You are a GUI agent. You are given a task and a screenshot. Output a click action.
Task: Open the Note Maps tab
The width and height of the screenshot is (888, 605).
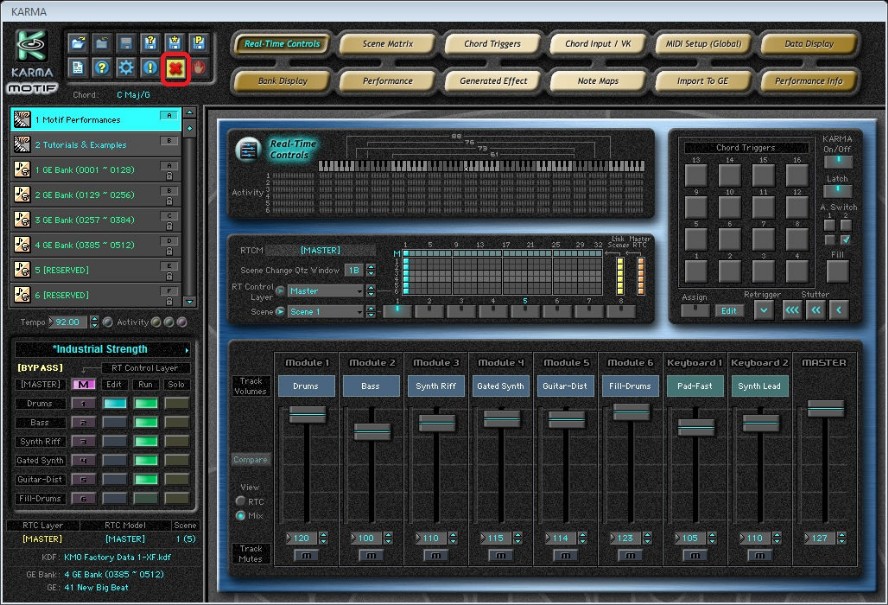coord(598,81)
